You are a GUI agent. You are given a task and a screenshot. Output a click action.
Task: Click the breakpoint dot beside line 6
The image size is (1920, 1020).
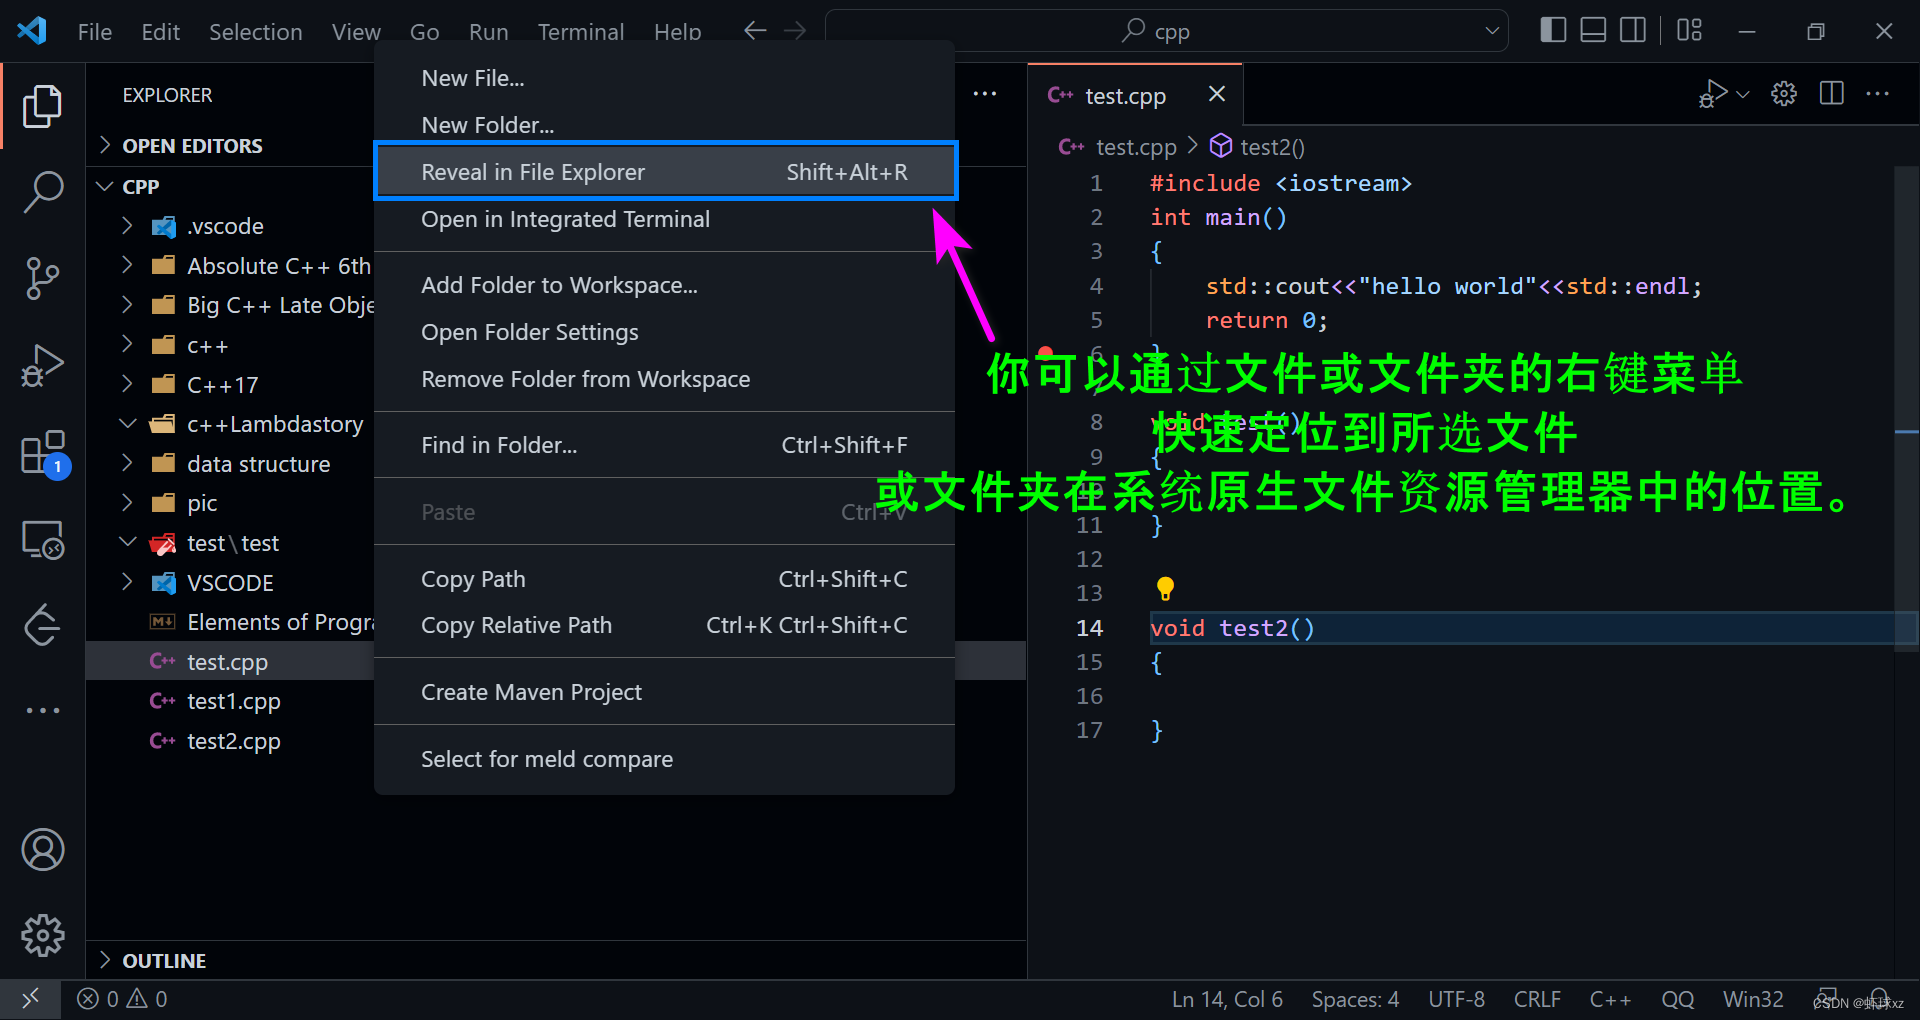pyautogui.click(x=1045, y=352)
